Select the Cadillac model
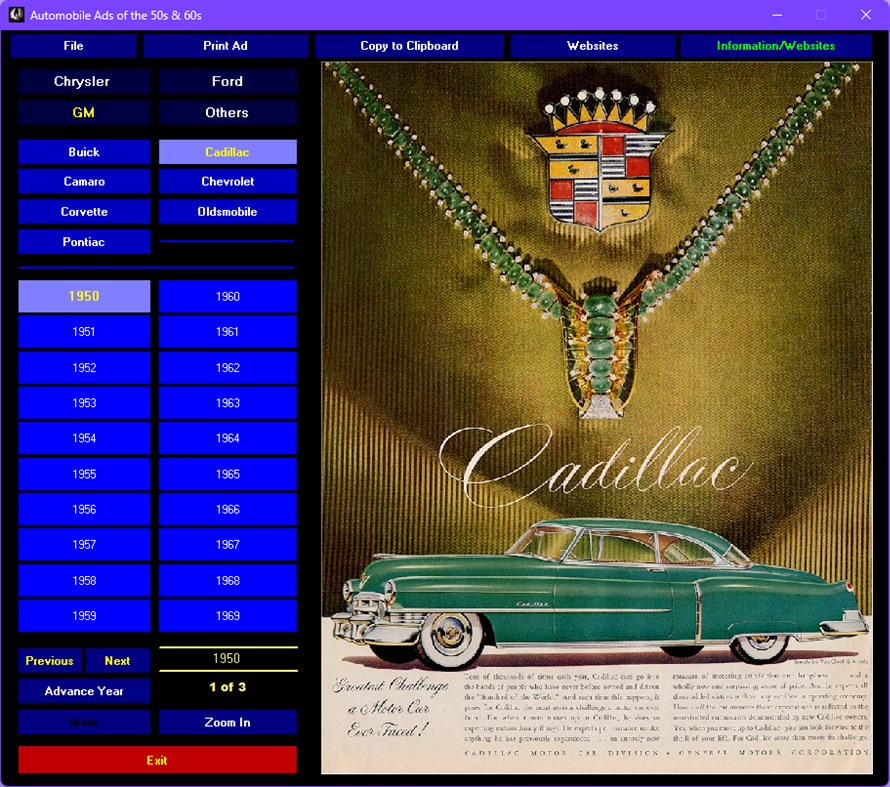This screenshot has height=787, width=890. 227,151
